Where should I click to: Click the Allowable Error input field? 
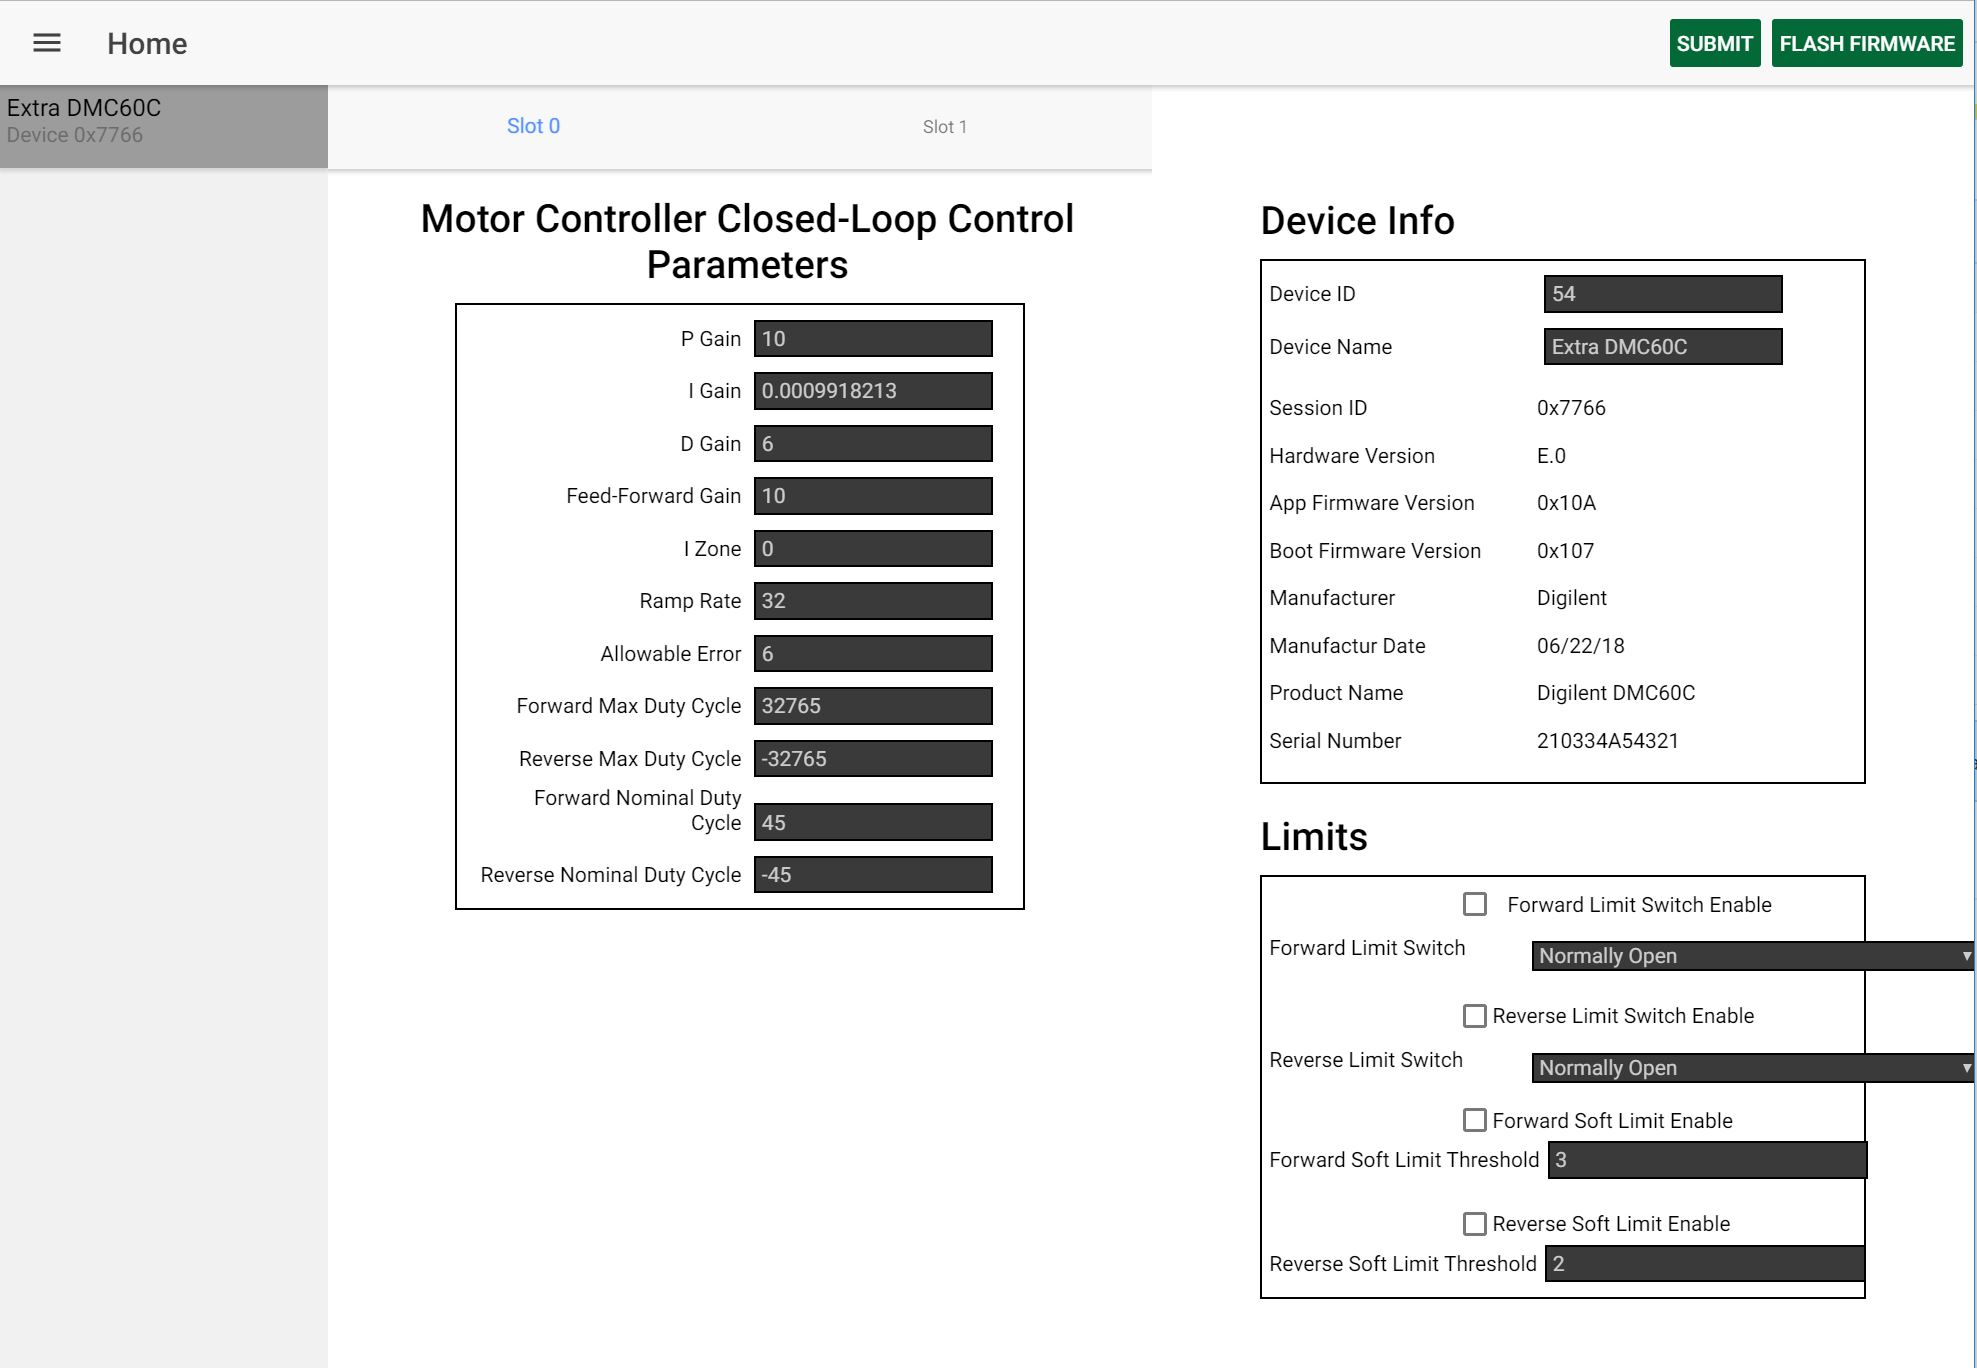pyautogui.click(x=873, y=654)
